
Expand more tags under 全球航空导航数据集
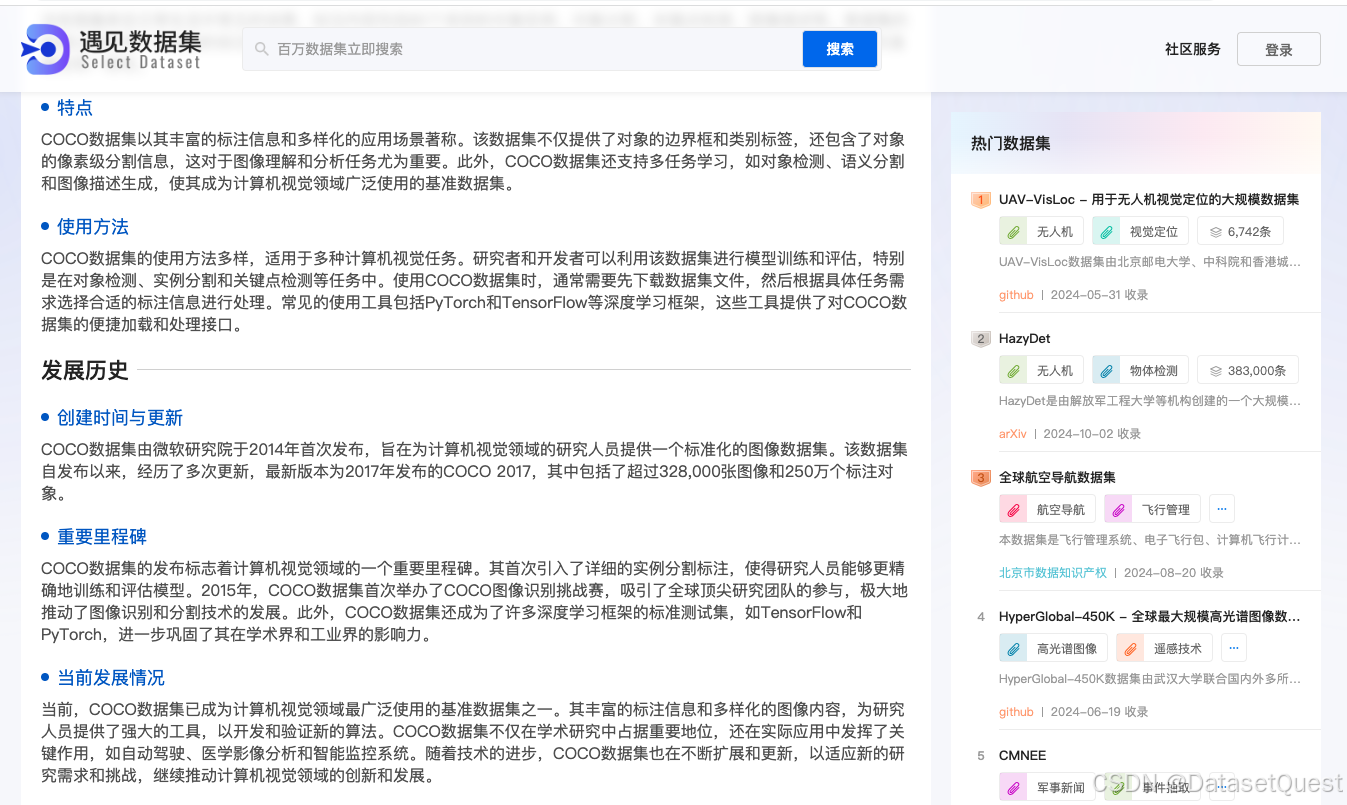(x=1221, y=509)
